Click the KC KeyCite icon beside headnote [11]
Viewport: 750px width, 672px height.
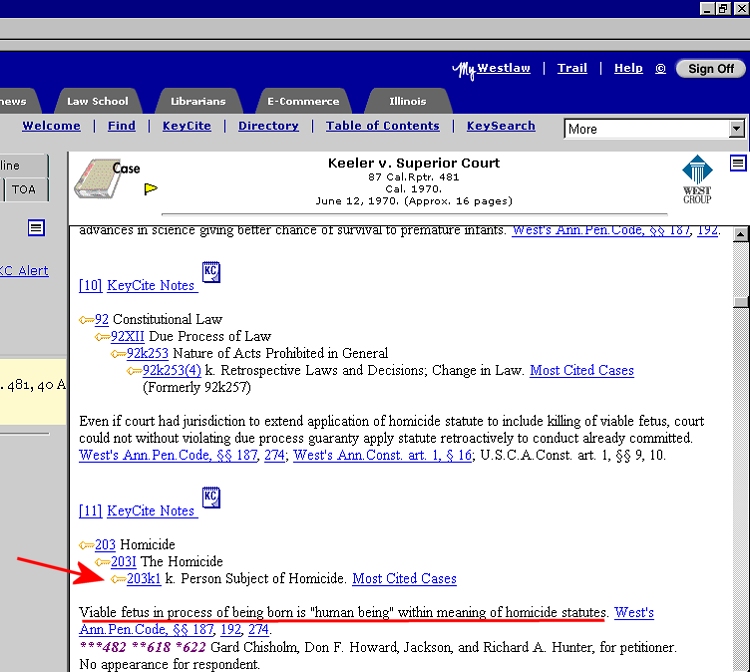[211, 497]
